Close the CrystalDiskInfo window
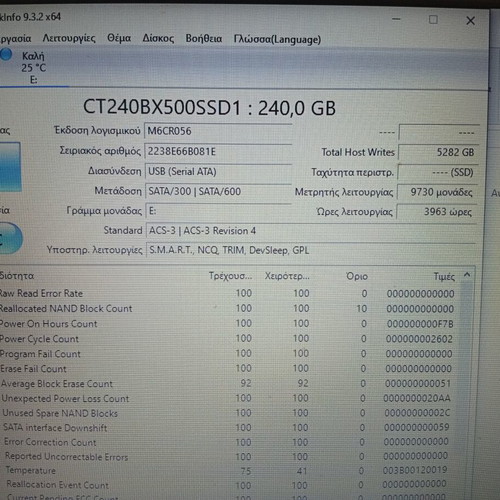This screenshot has width=500, height=500. (470, 21)
